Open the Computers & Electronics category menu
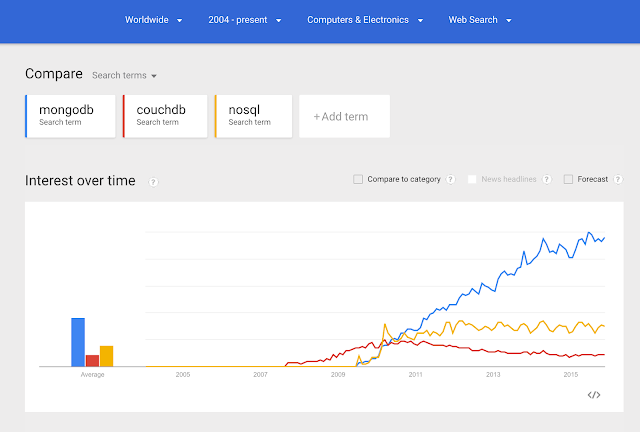The width and height of the screenshot is (640, 432). click(x=365, y=20)
